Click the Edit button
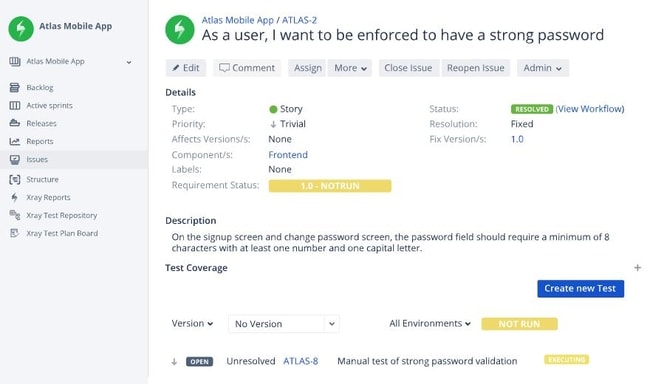This screenshot has width=650, height=384. tap(186, 68)
